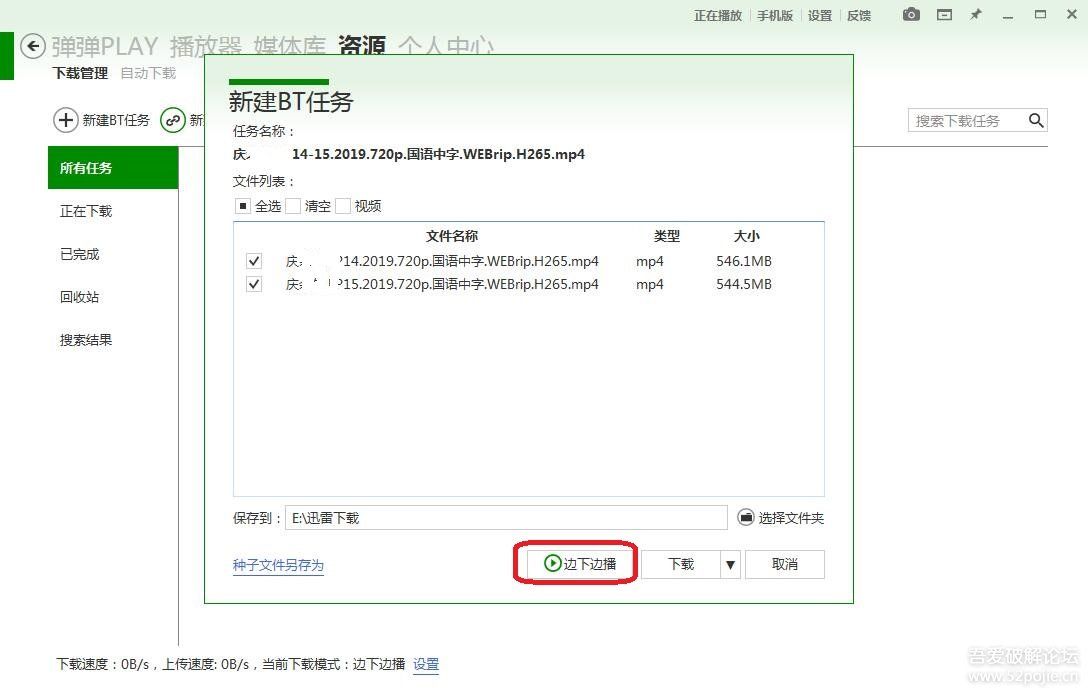Uncheck the 544.5MB file checkbox
Viewport: 1088px width, 693px height.
254,284
